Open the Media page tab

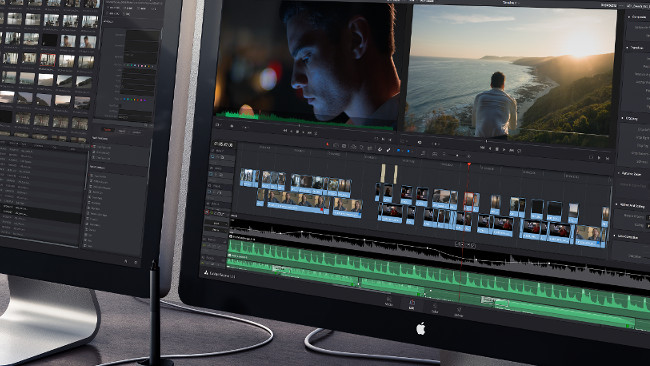tap(389, 301)
